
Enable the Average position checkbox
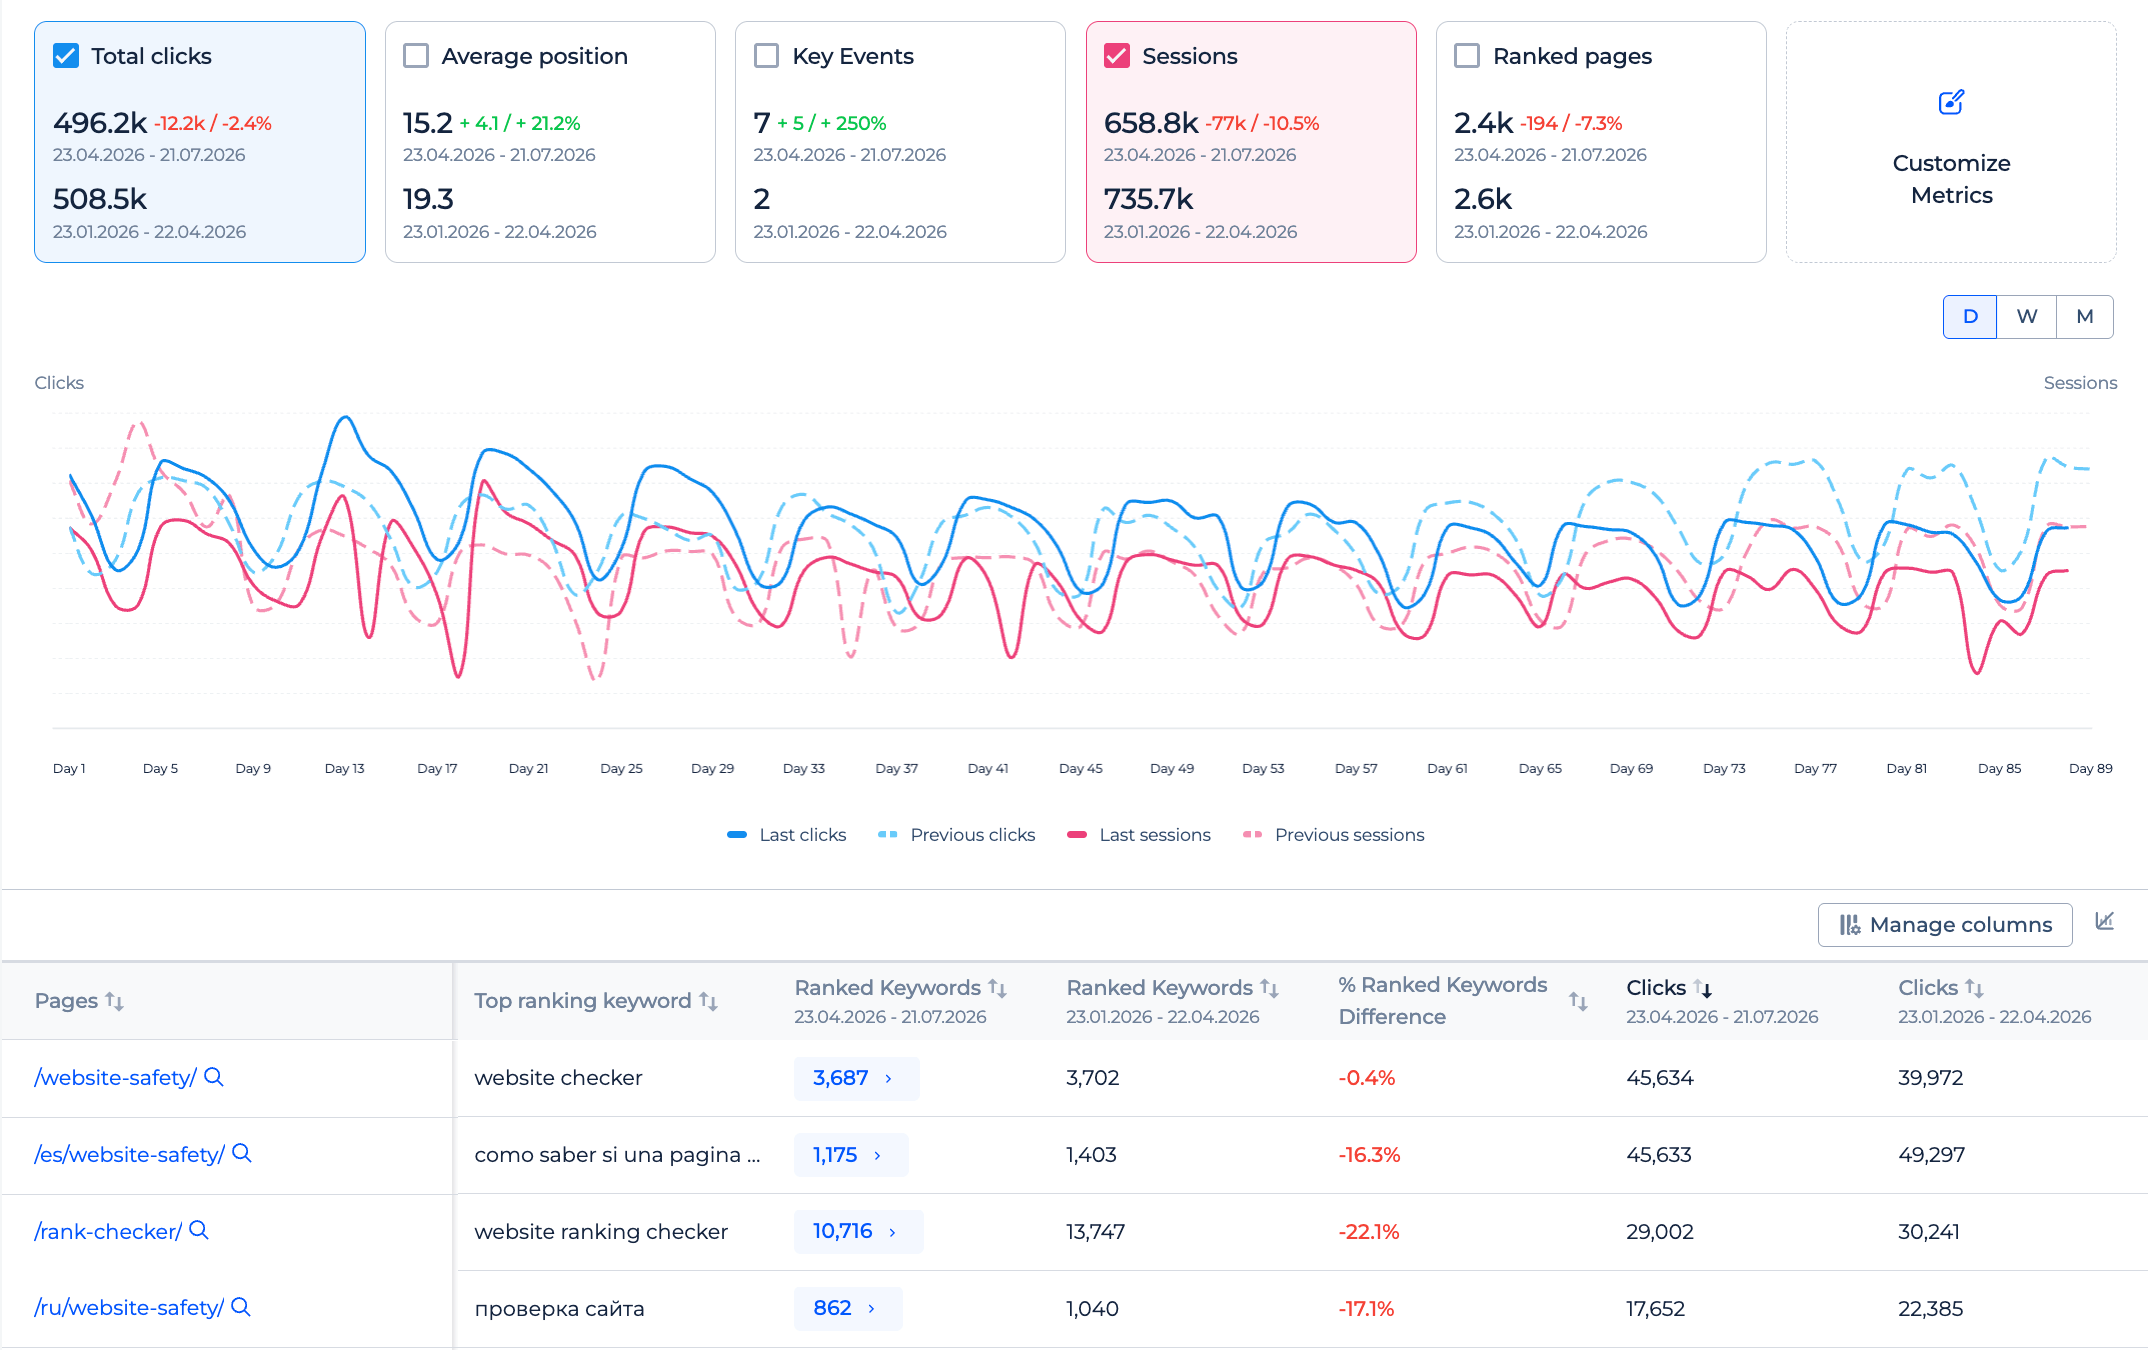pos(416,56)
